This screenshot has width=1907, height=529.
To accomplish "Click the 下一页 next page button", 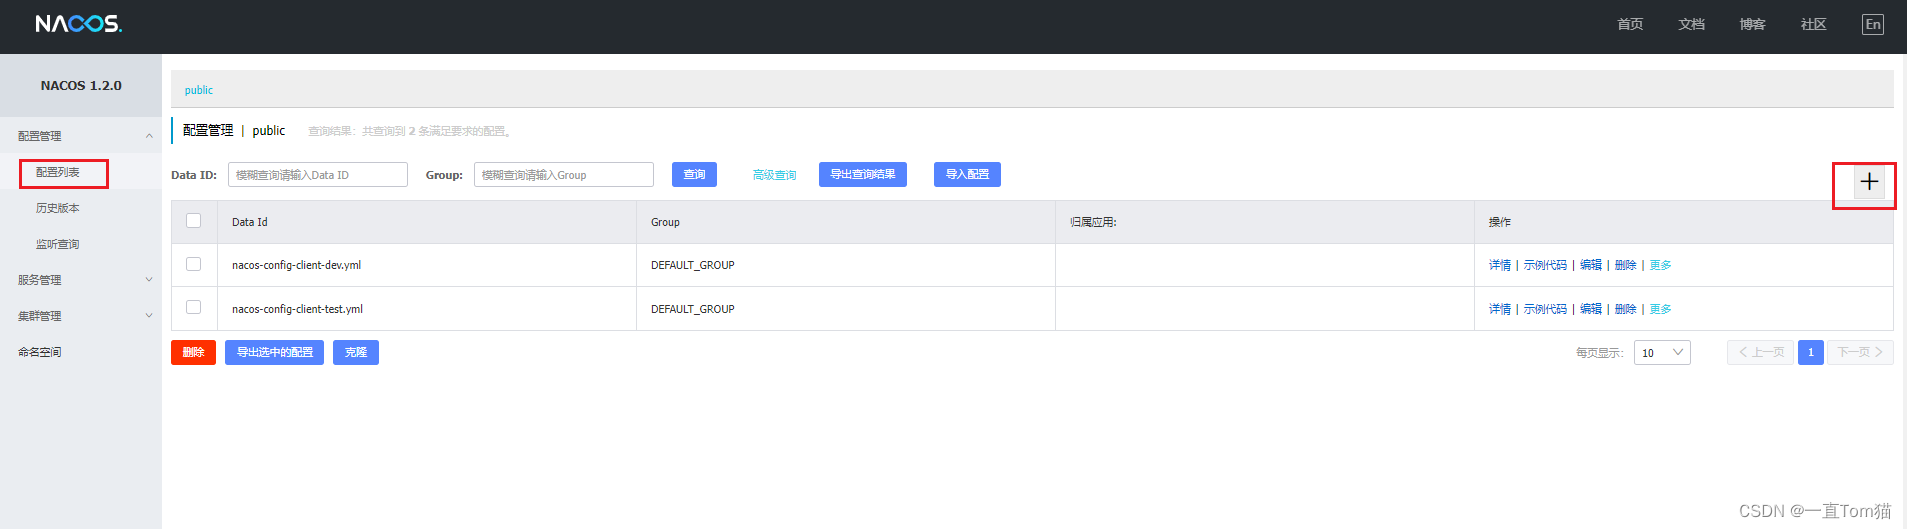I will tap(1860, 352).
